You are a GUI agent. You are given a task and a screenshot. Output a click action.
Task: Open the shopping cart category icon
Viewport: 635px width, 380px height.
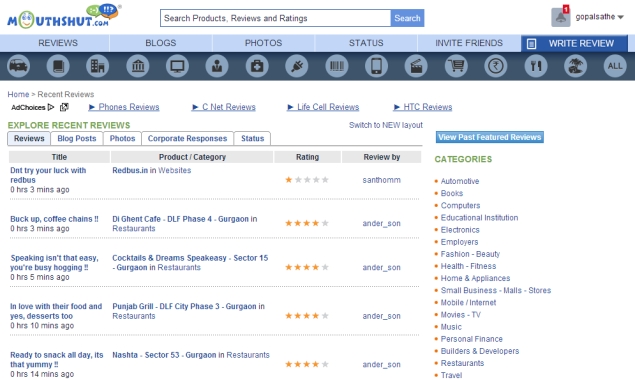pyautogui.click(x=456, y=66)
